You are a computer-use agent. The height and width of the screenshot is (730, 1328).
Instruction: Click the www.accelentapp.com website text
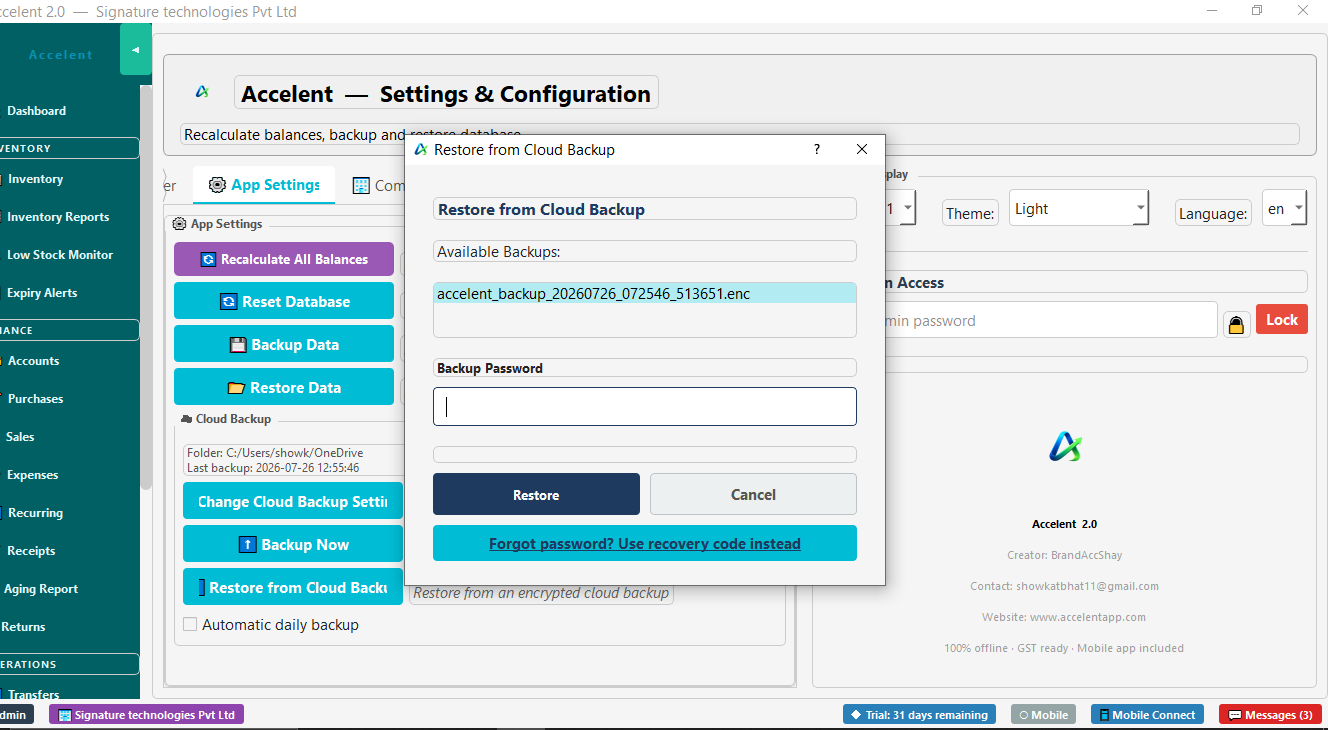click(x=1064, y=617)
